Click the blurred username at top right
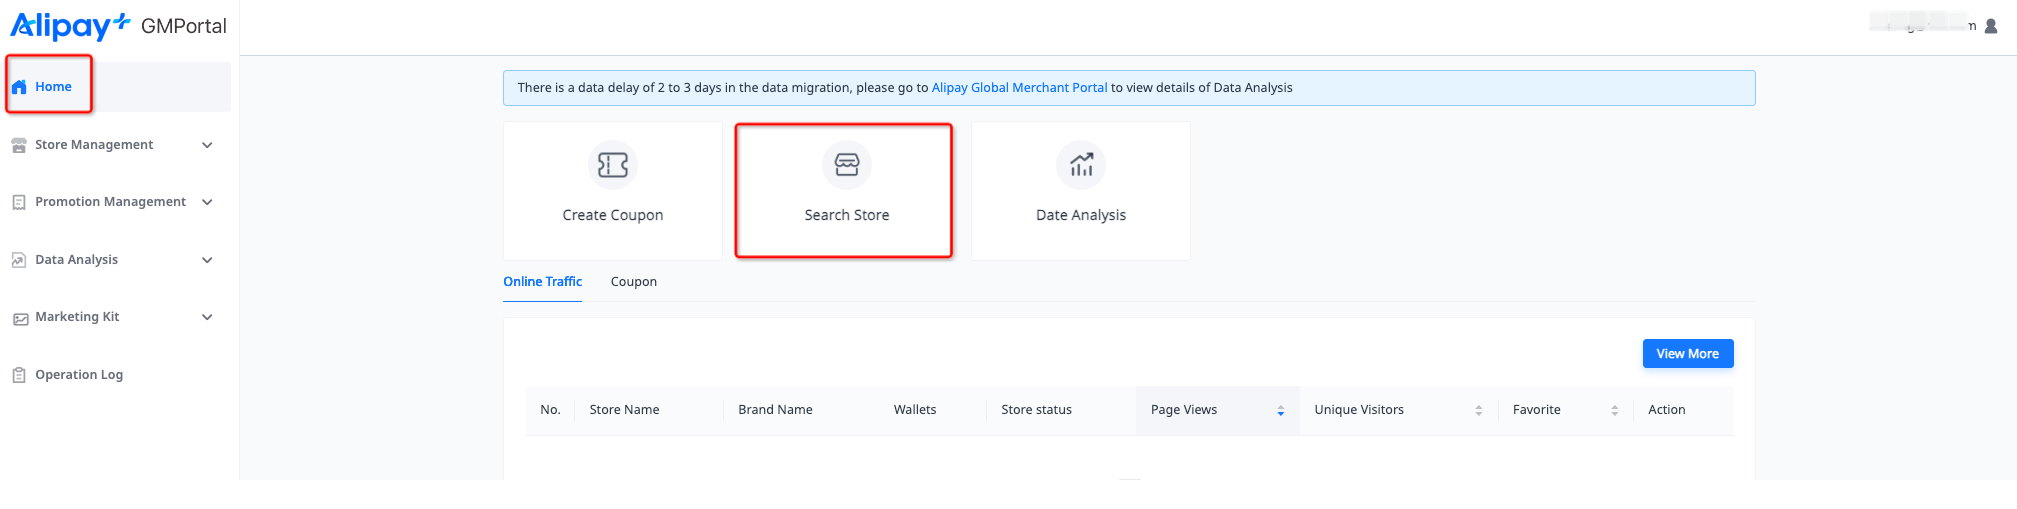2017x509 pixels. 1922,24
